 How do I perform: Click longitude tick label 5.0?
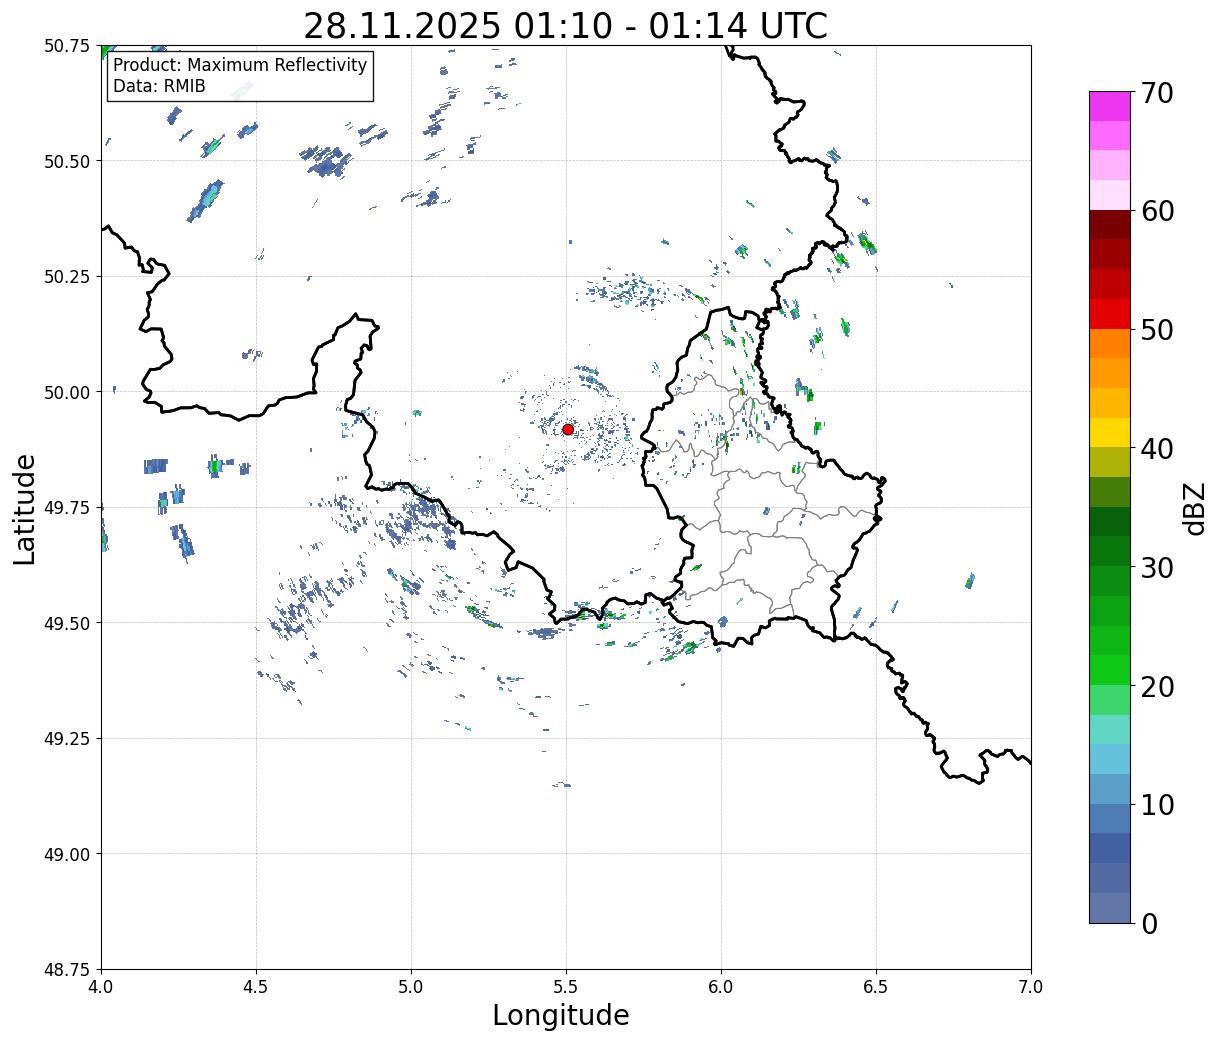pos(411,987)
